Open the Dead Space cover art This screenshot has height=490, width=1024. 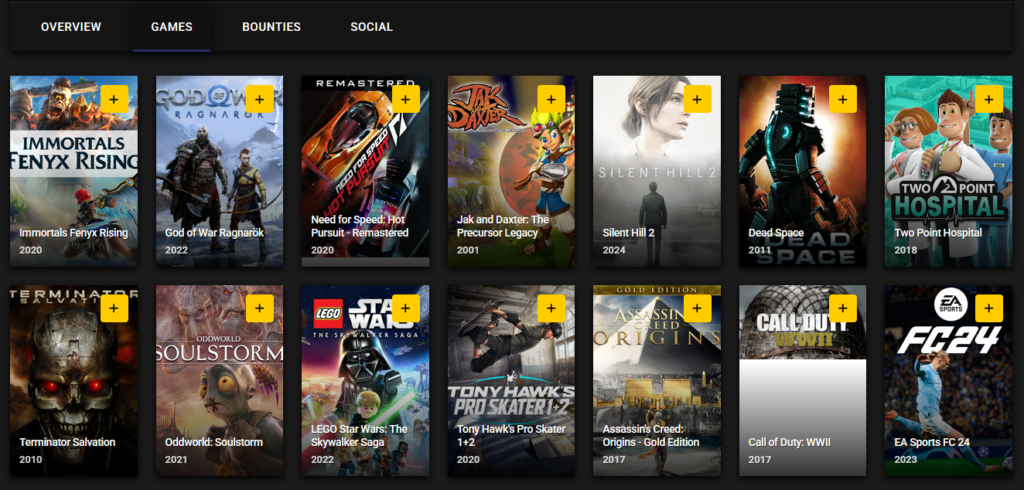pos(803,171)
